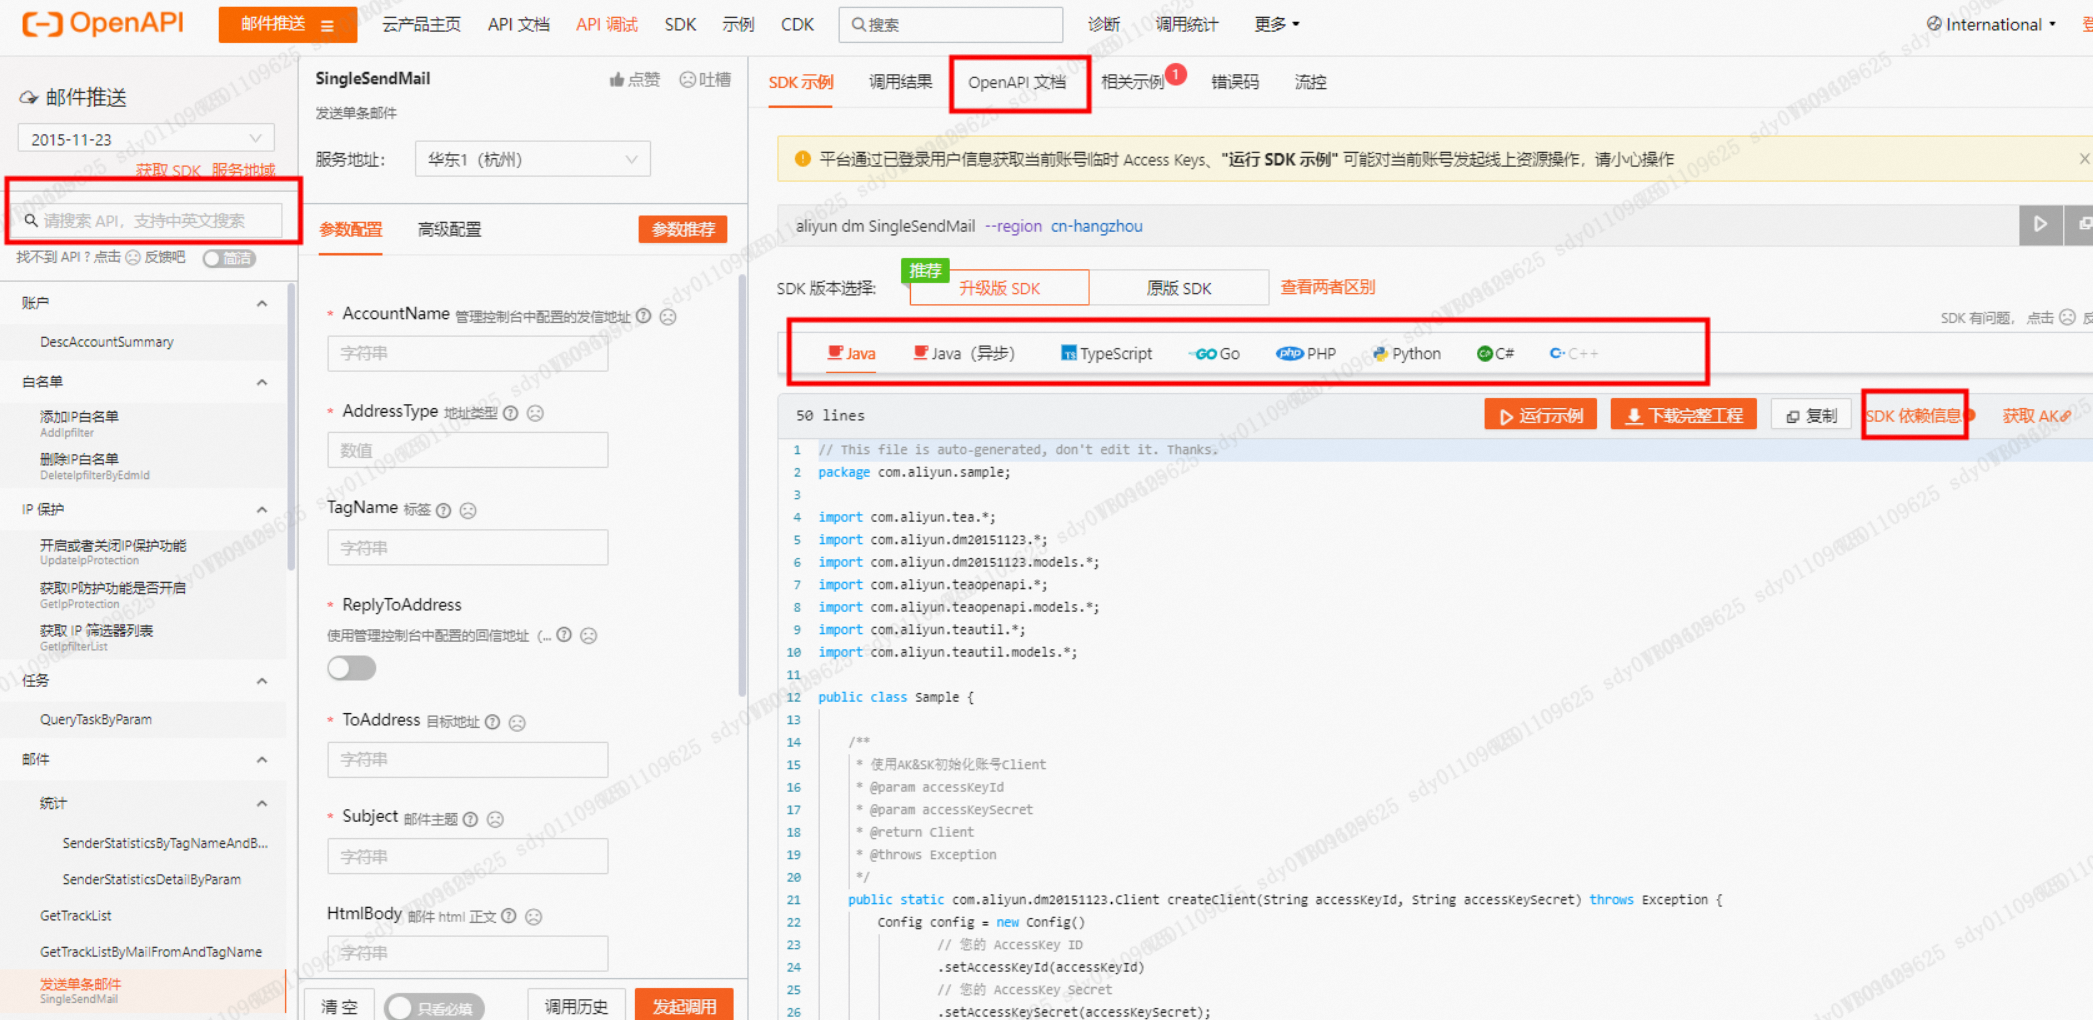This screenshot has height=1020, width=2093.
Task: Click the 参数推荐 button
Action: (x=683, y=229)
